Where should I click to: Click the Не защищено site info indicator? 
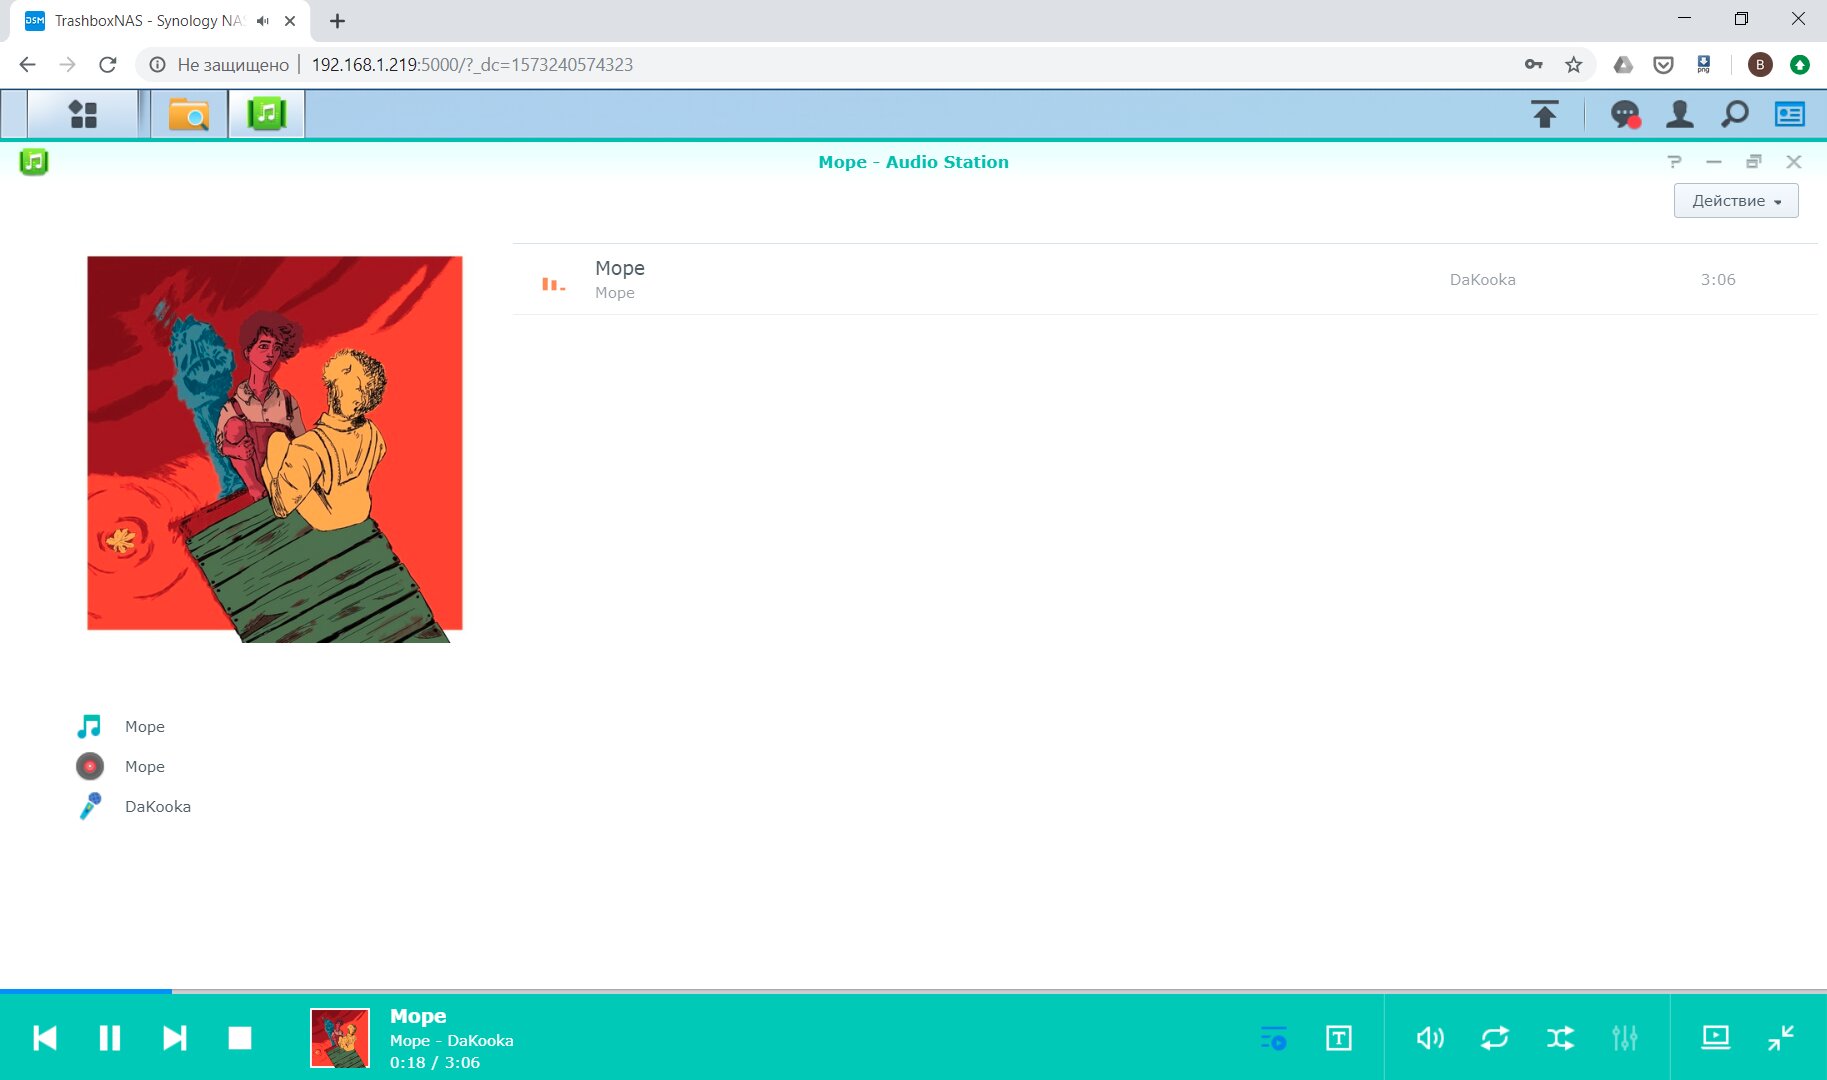point(219,65)
